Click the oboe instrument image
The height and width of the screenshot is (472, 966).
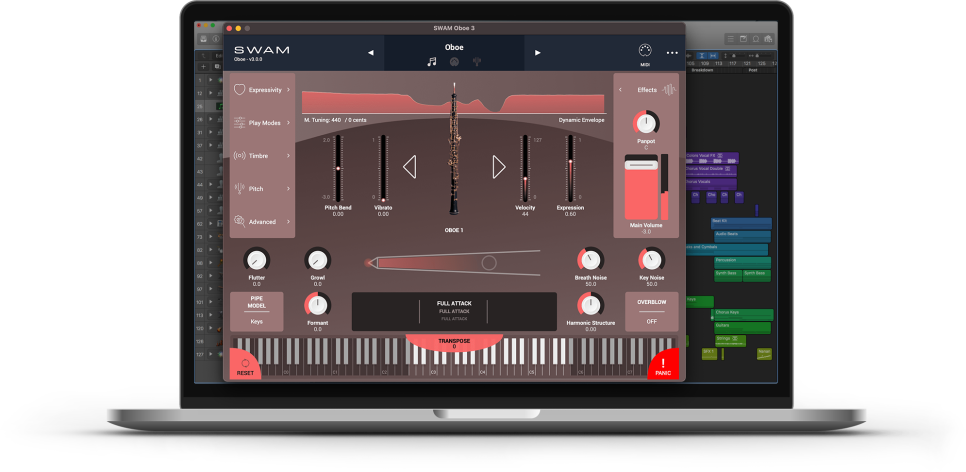click(x=454, y=149)
